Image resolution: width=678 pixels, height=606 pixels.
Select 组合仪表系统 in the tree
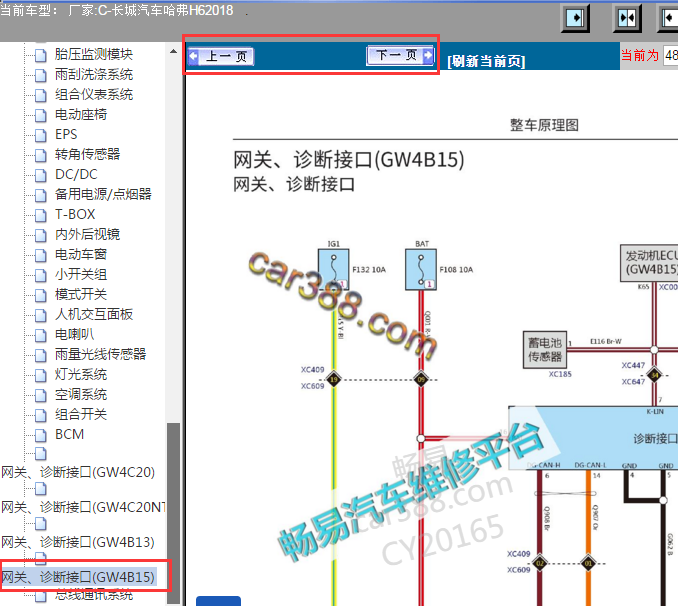pyautogui.click(x=93, y=94)
